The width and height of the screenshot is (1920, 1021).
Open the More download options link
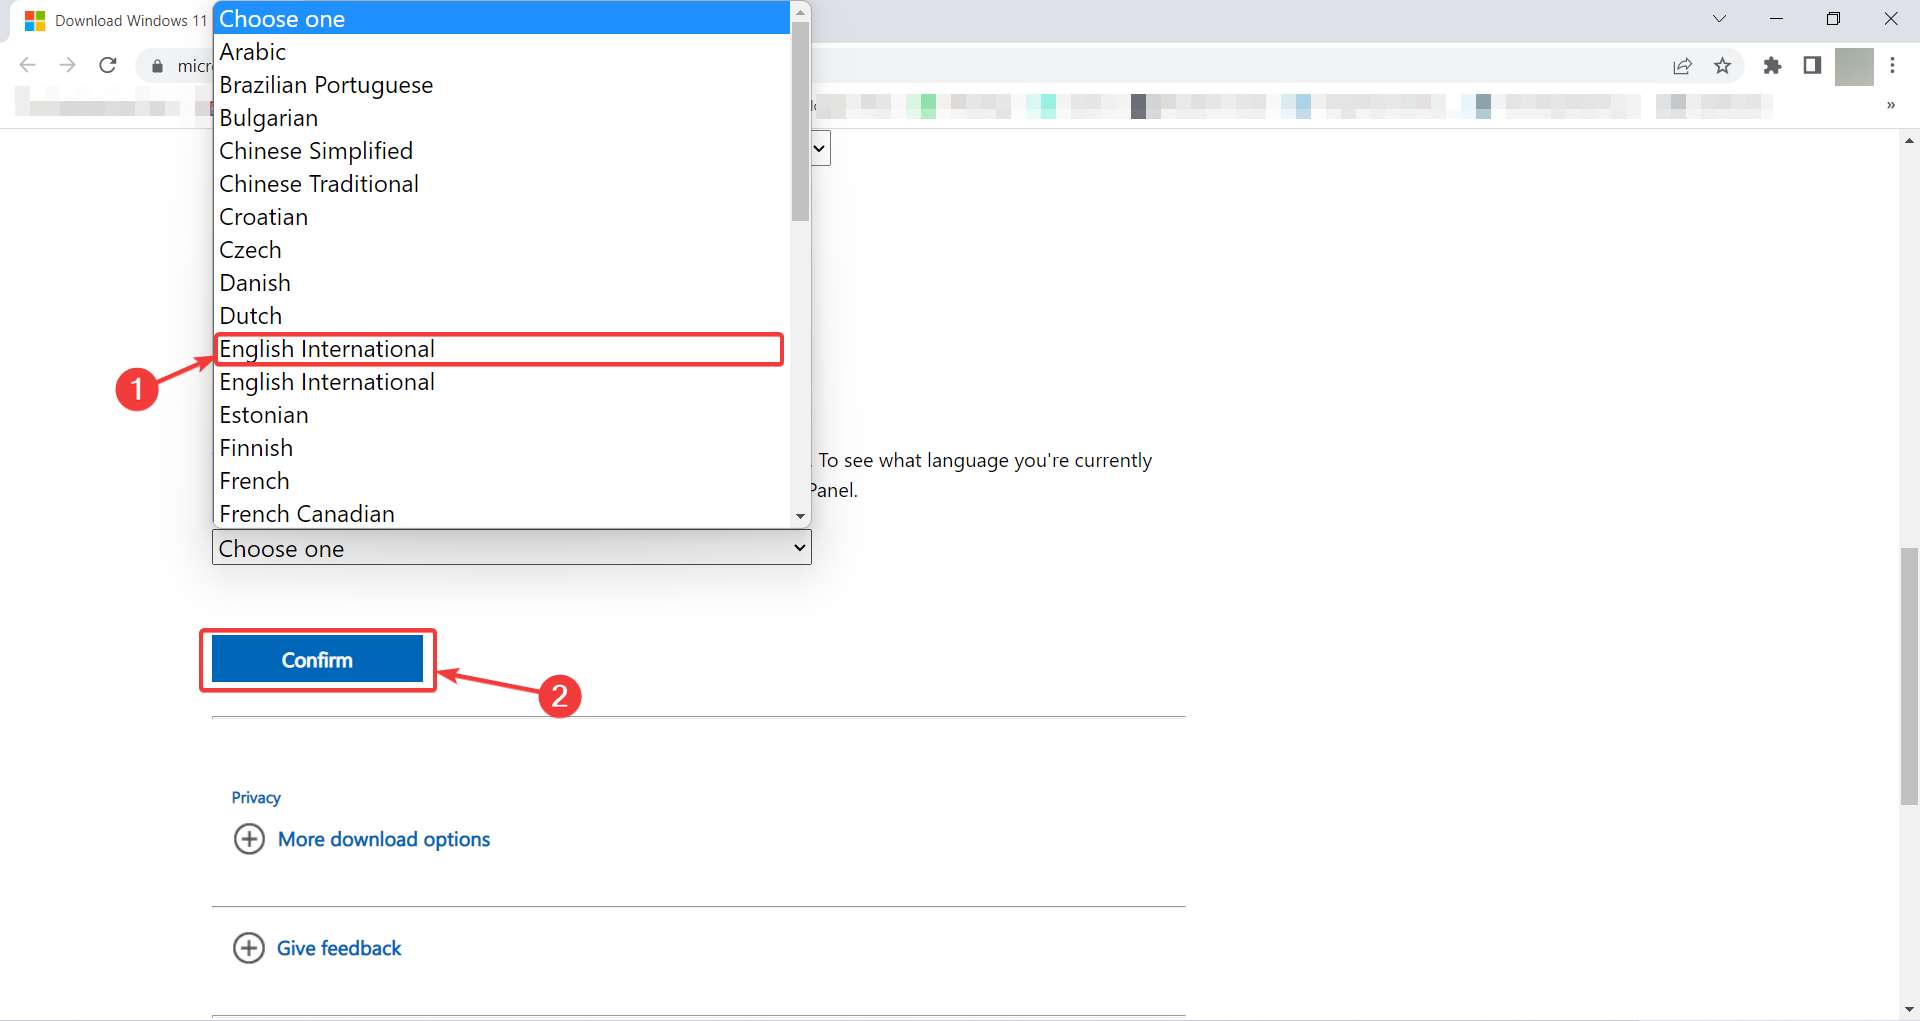(384, 839)
